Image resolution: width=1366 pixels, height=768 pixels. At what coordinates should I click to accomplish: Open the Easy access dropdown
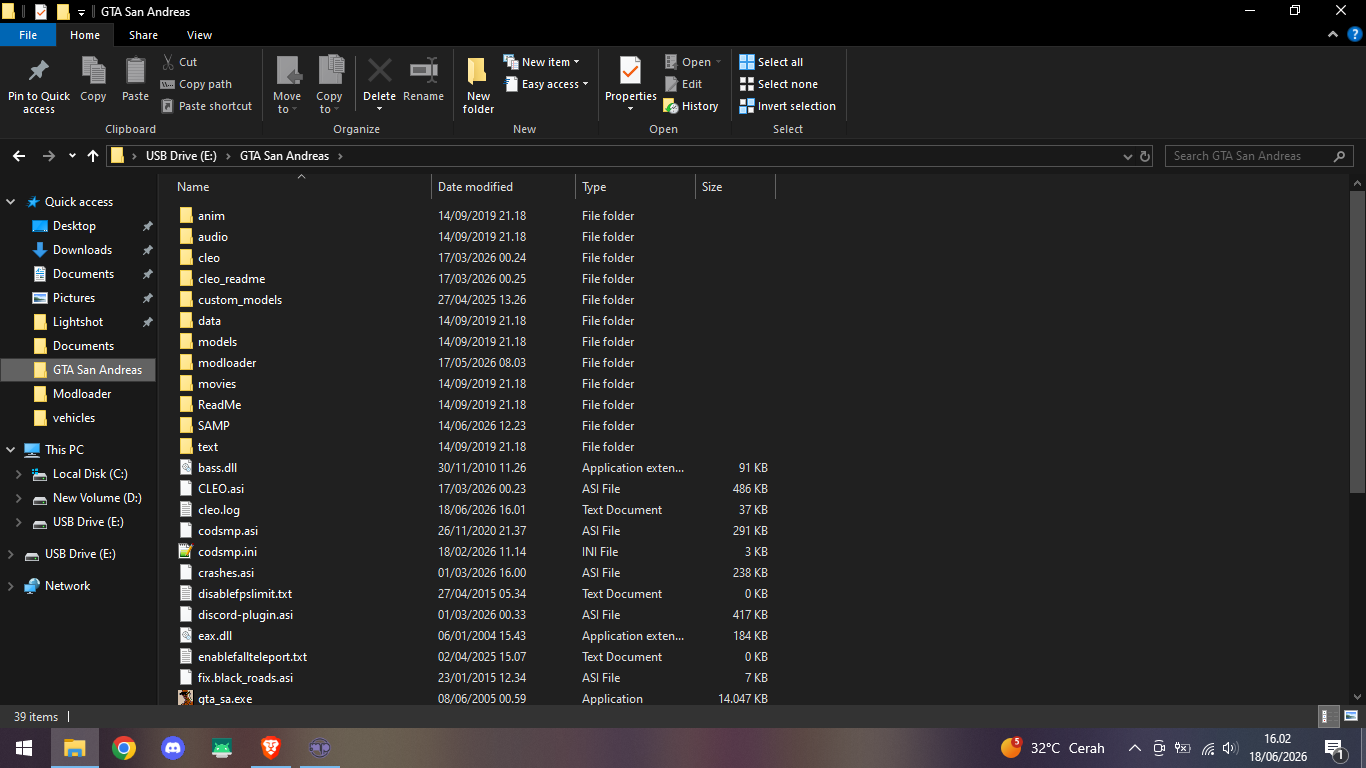click(546, 84)
